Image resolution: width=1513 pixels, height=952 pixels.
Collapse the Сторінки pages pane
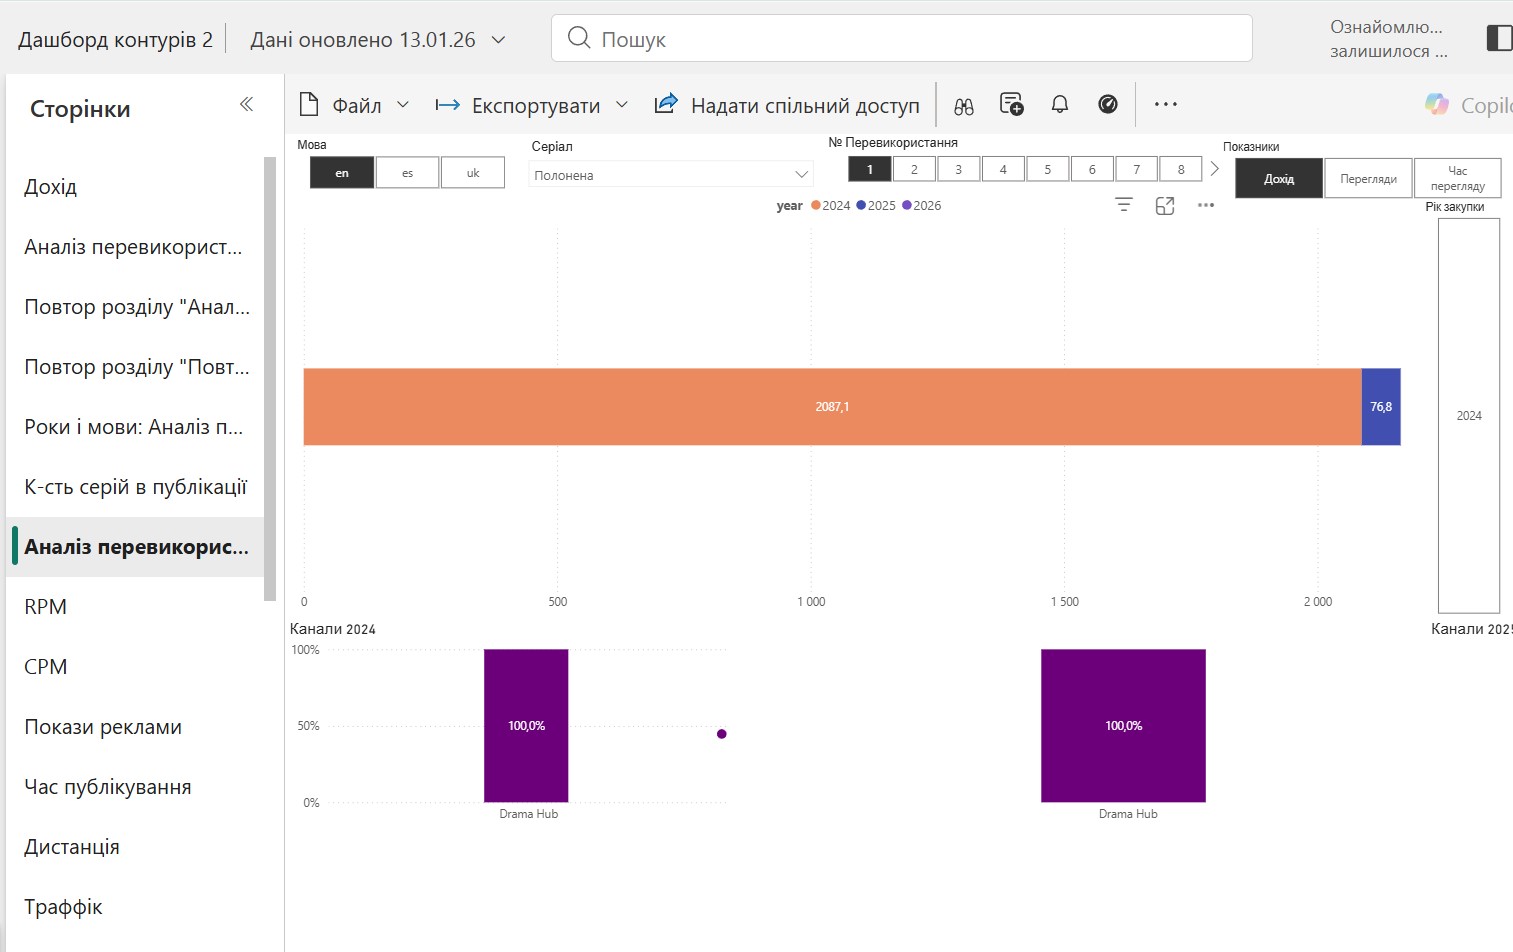[x=246, y=104]
